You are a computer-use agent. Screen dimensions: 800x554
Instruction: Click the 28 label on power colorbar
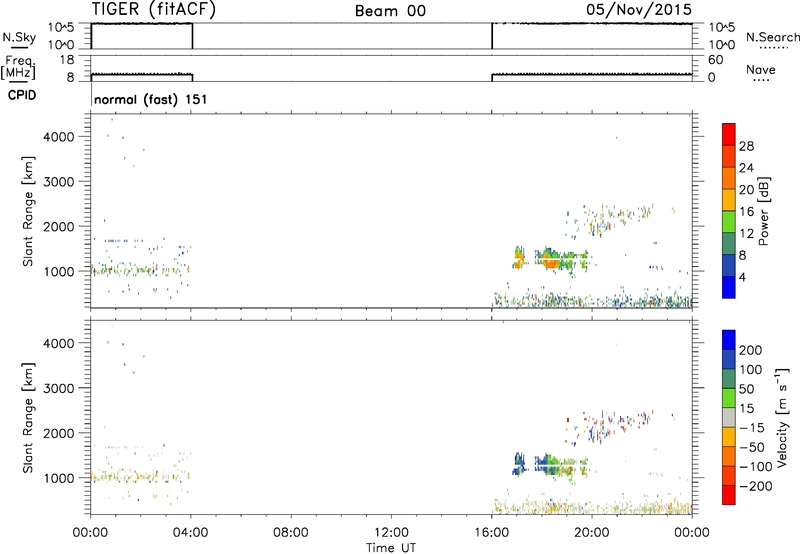tap(746, 146)
